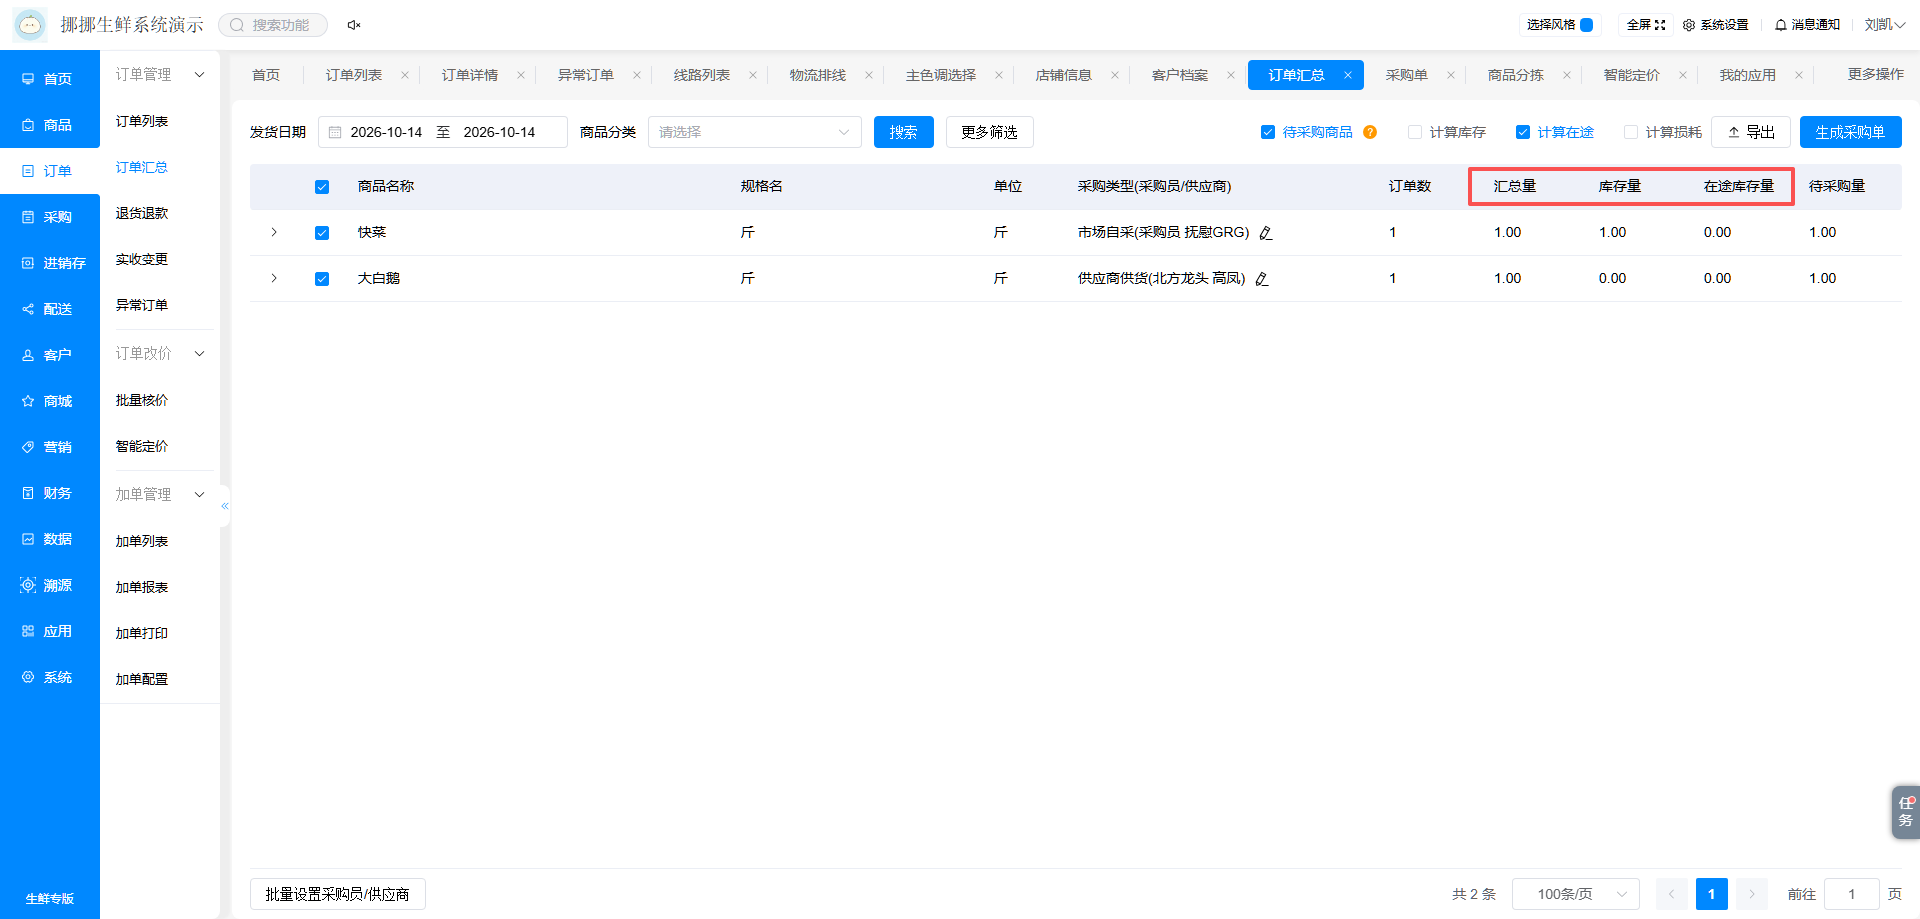Click the mute speaker icon in header
Viewport: 1920px width, 919px height.
[354, 25]
